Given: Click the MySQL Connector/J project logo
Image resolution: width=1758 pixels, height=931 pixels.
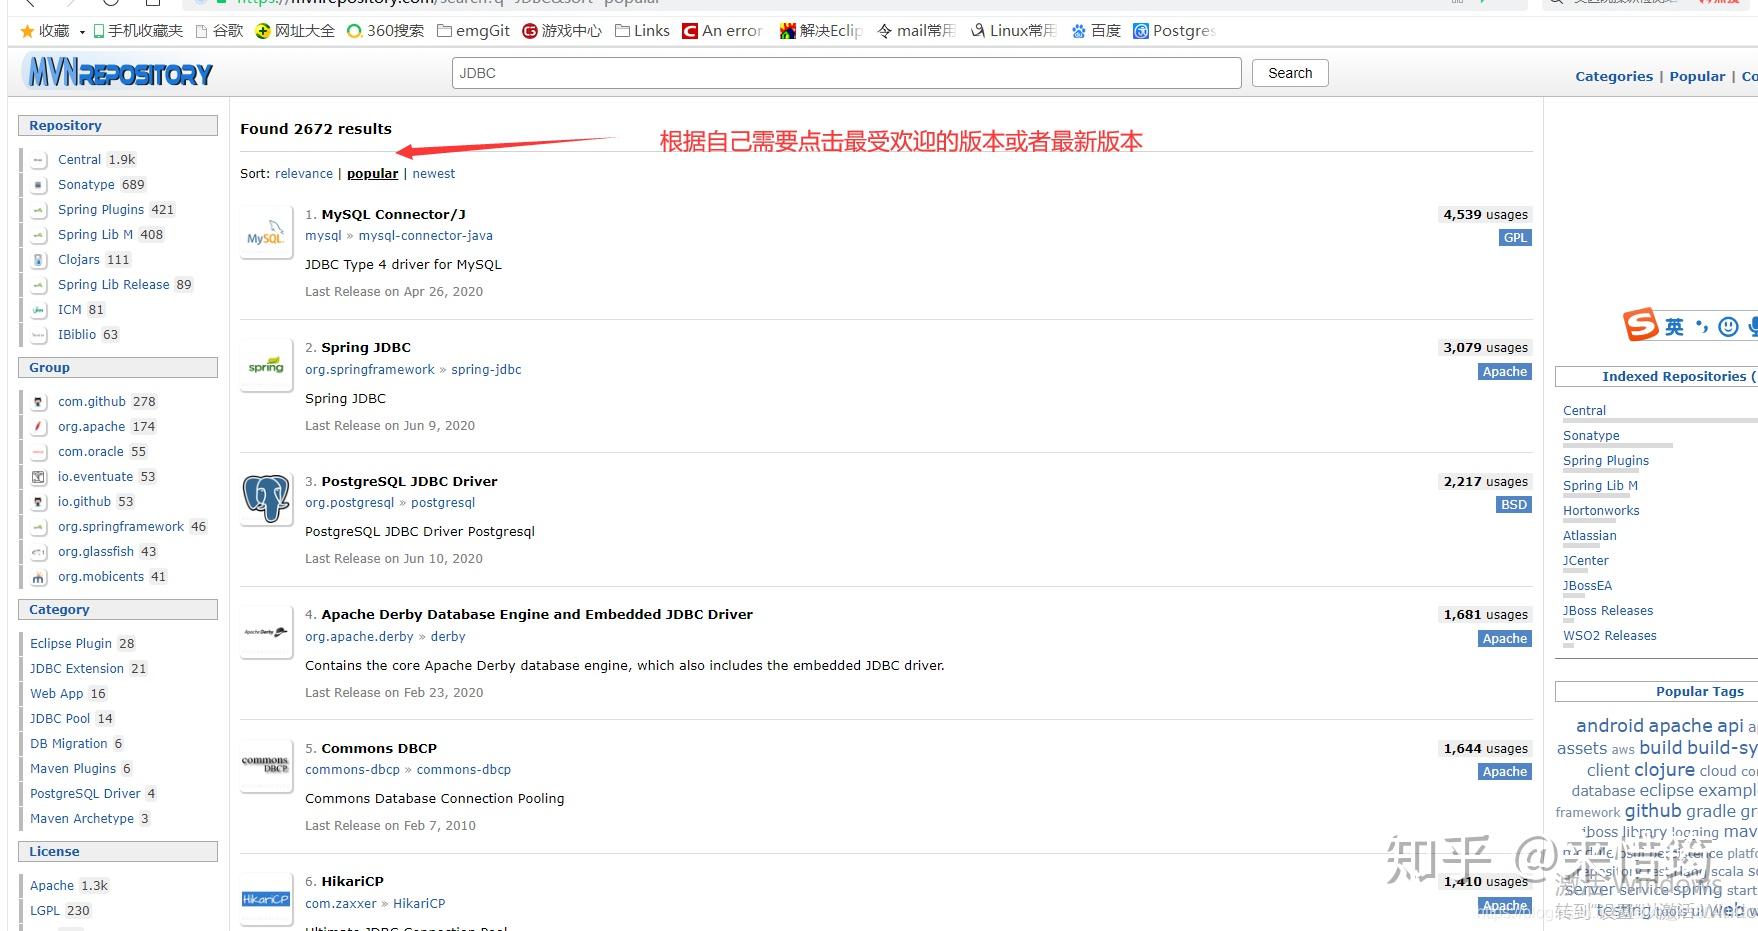Looking at the screenshot, I should click(x=264, y=233).
